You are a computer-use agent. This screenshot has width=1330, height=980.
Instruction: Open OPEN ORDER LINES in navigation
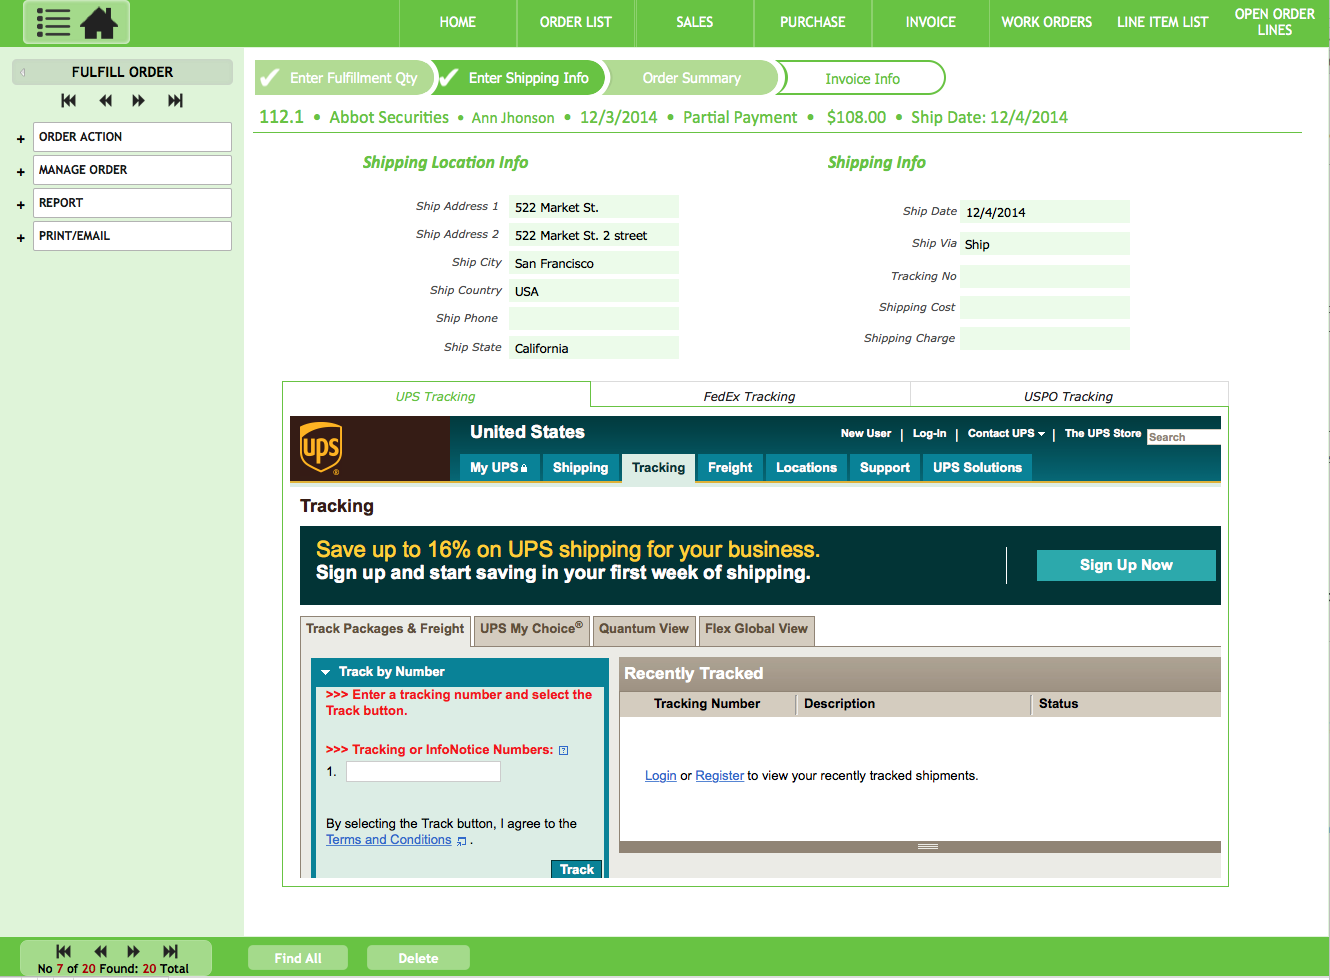point(1275,22)
